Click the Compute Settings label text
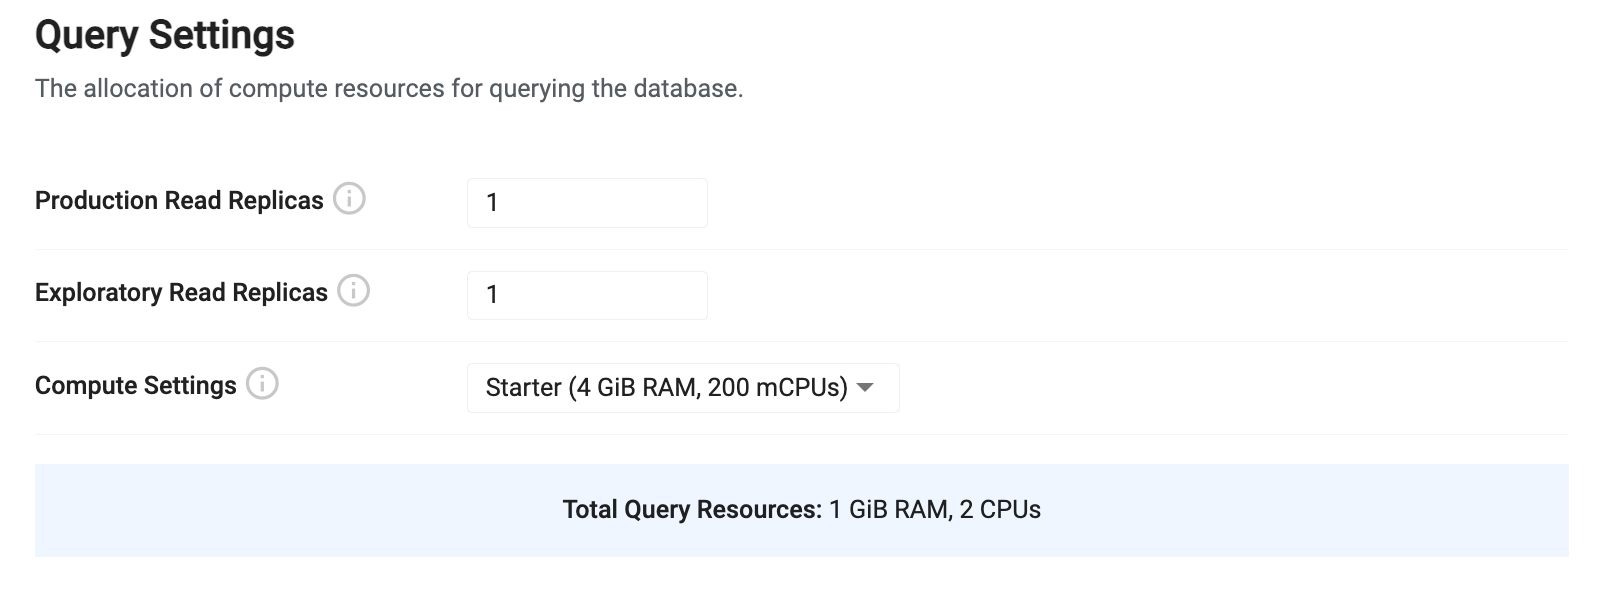This screenshot has width=1624, height=596. (x=135, y=386)
